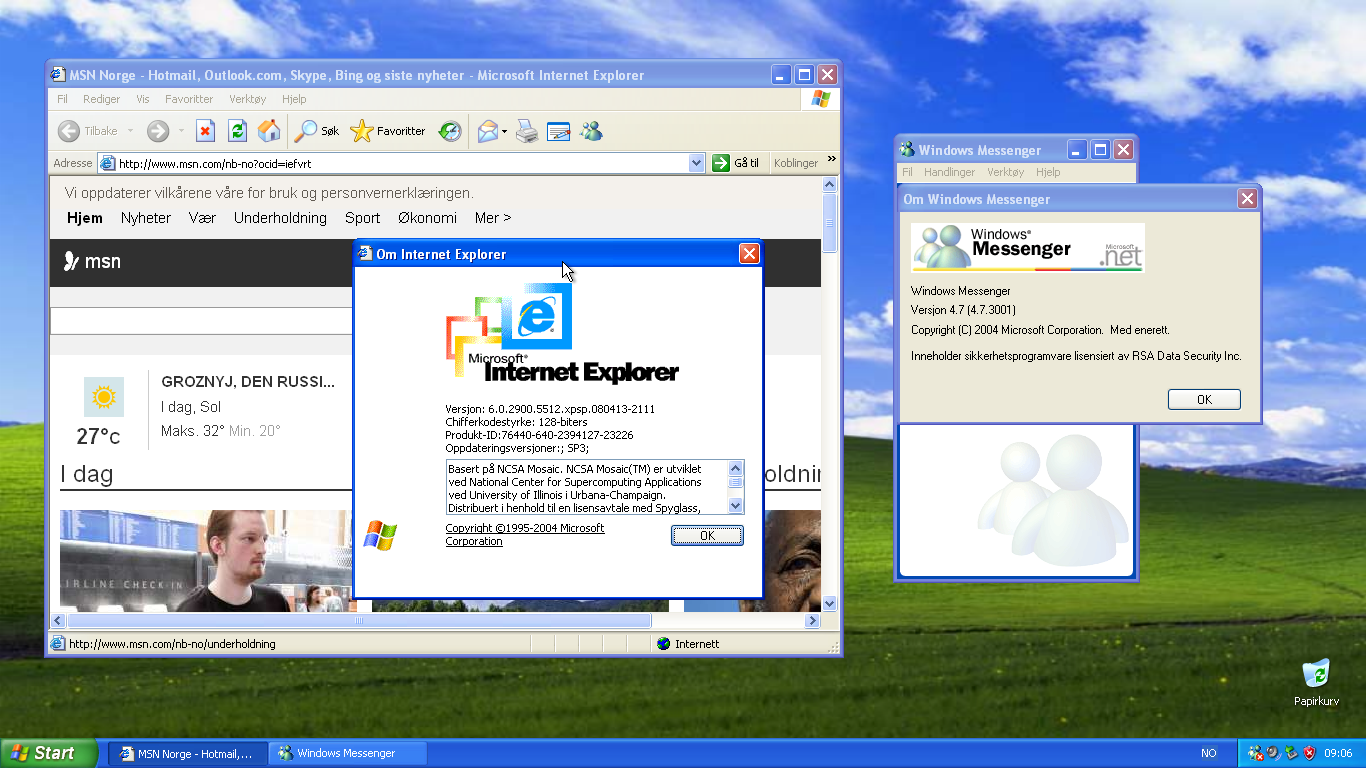Click the horizontal scrollbar at page bottom

tap(360, 621)
